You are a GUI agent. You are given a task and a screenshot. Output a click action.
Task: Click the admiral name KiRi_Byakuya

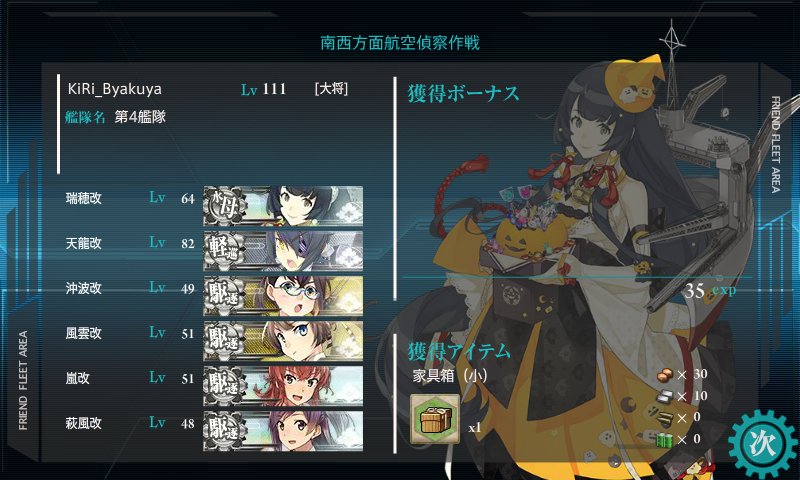coord(115,89)
